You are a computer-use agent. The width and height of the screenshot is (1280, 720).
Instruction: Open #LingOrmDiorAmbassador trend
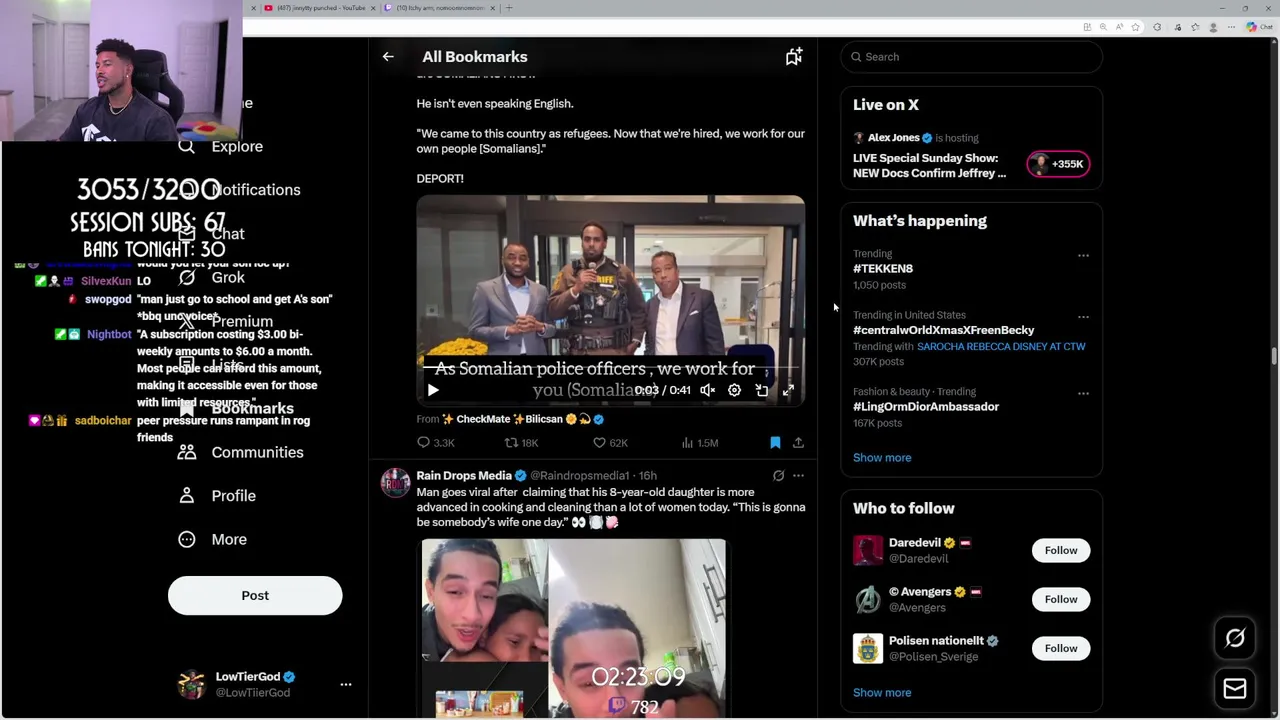(926, 407)
